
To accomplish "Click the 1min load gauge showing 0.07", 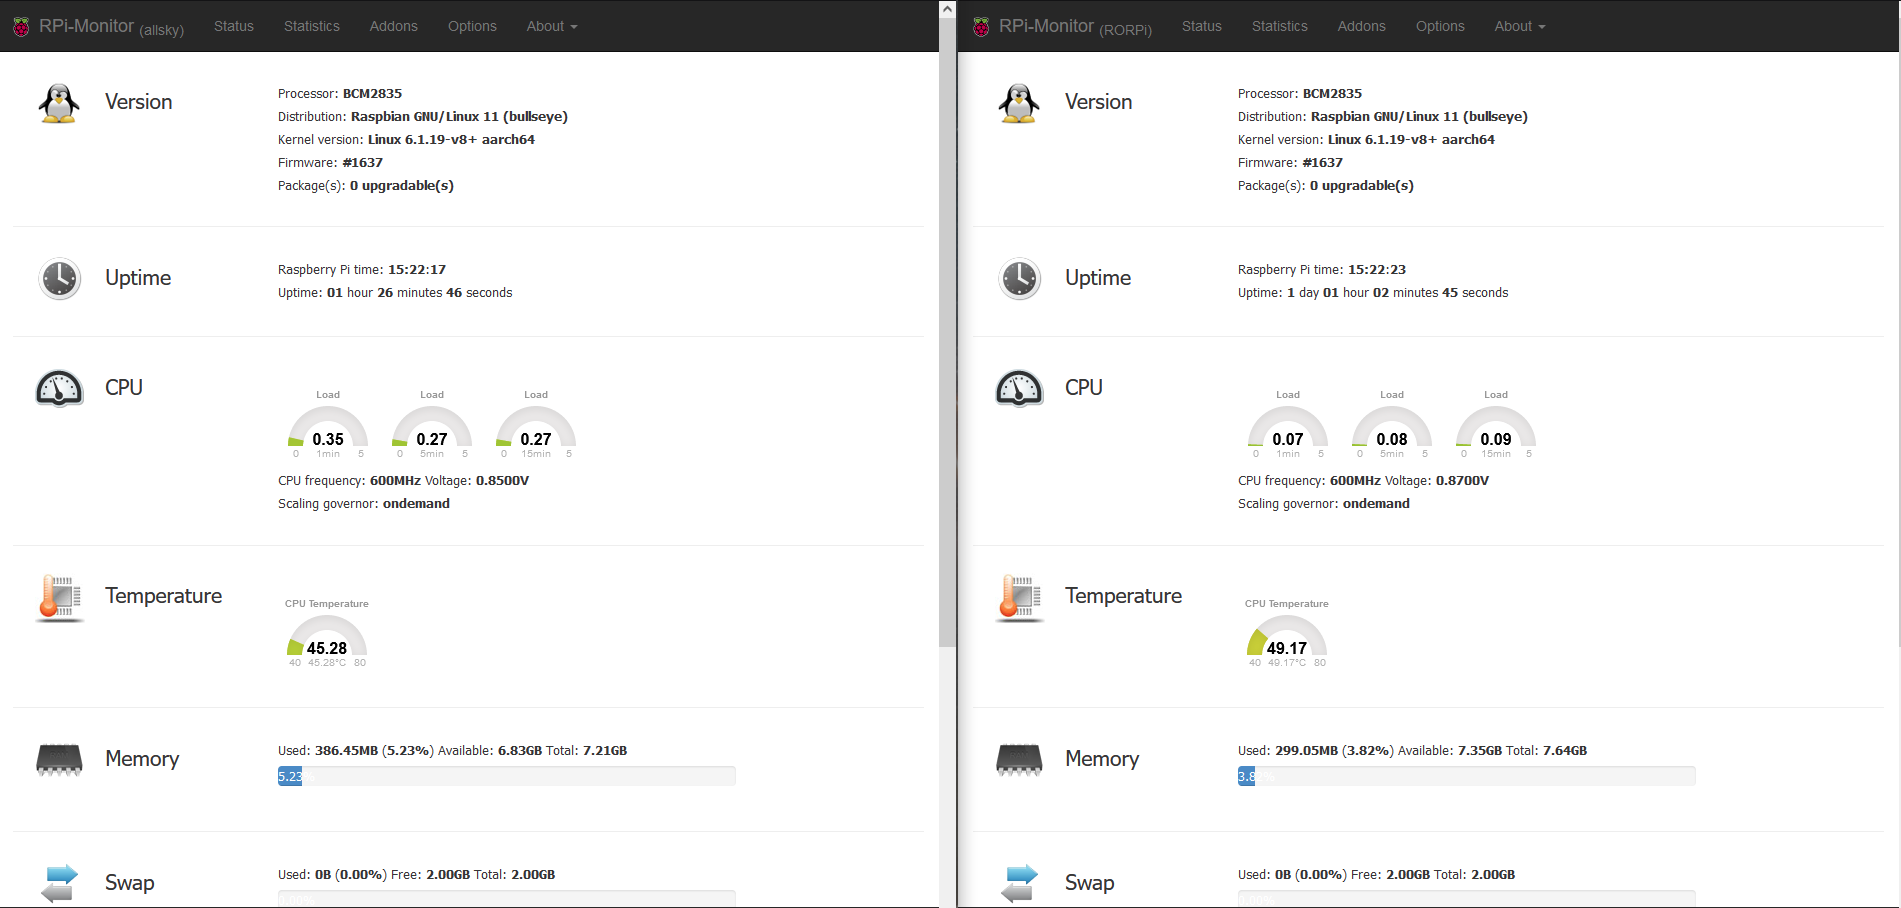I will (x=1288, y=427).
